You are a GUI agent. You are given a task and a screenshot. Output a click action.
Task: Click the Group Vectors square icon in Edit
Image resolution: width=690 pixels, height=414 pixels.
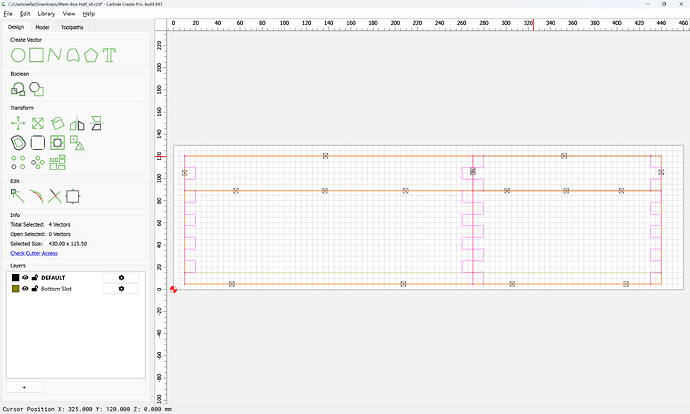coord(73,196)
